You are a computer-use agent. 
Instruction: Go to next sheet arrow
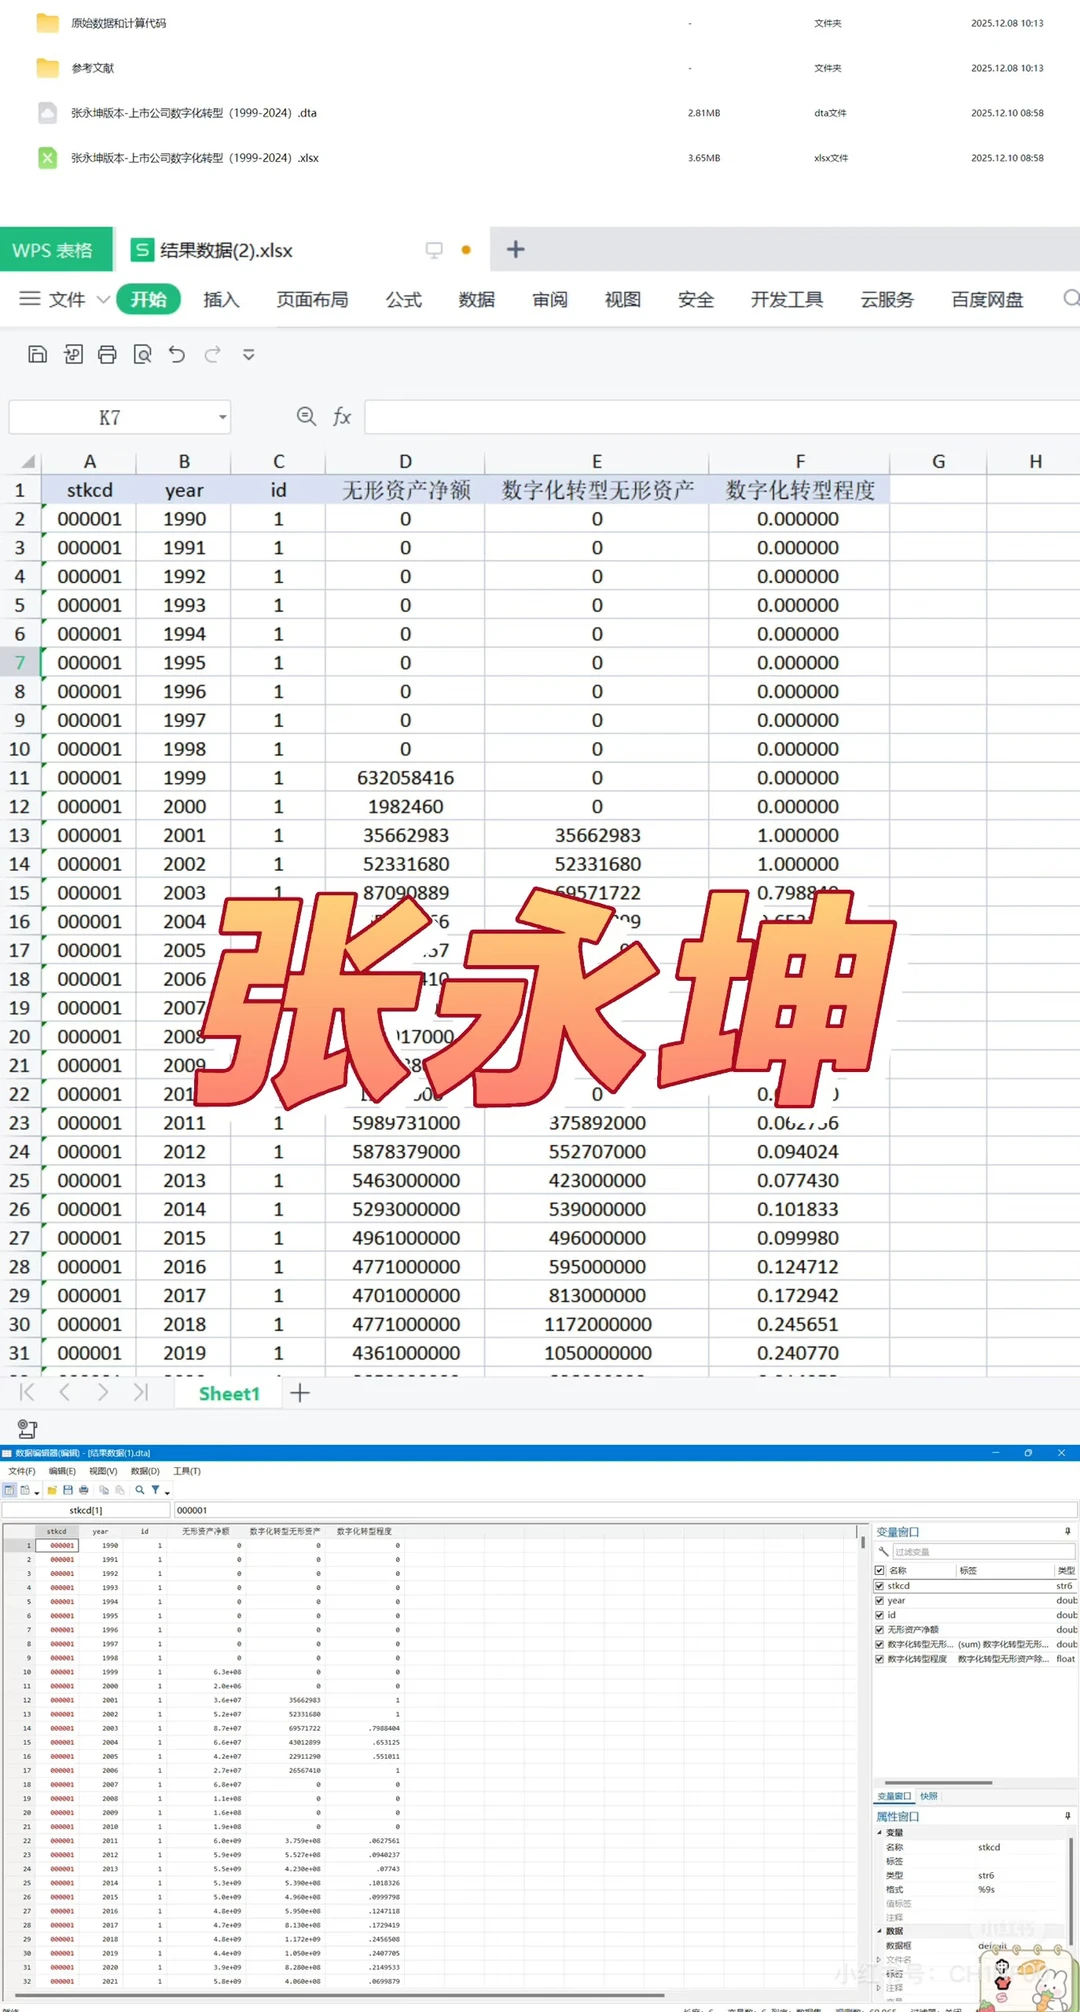tap(102, 1392)
